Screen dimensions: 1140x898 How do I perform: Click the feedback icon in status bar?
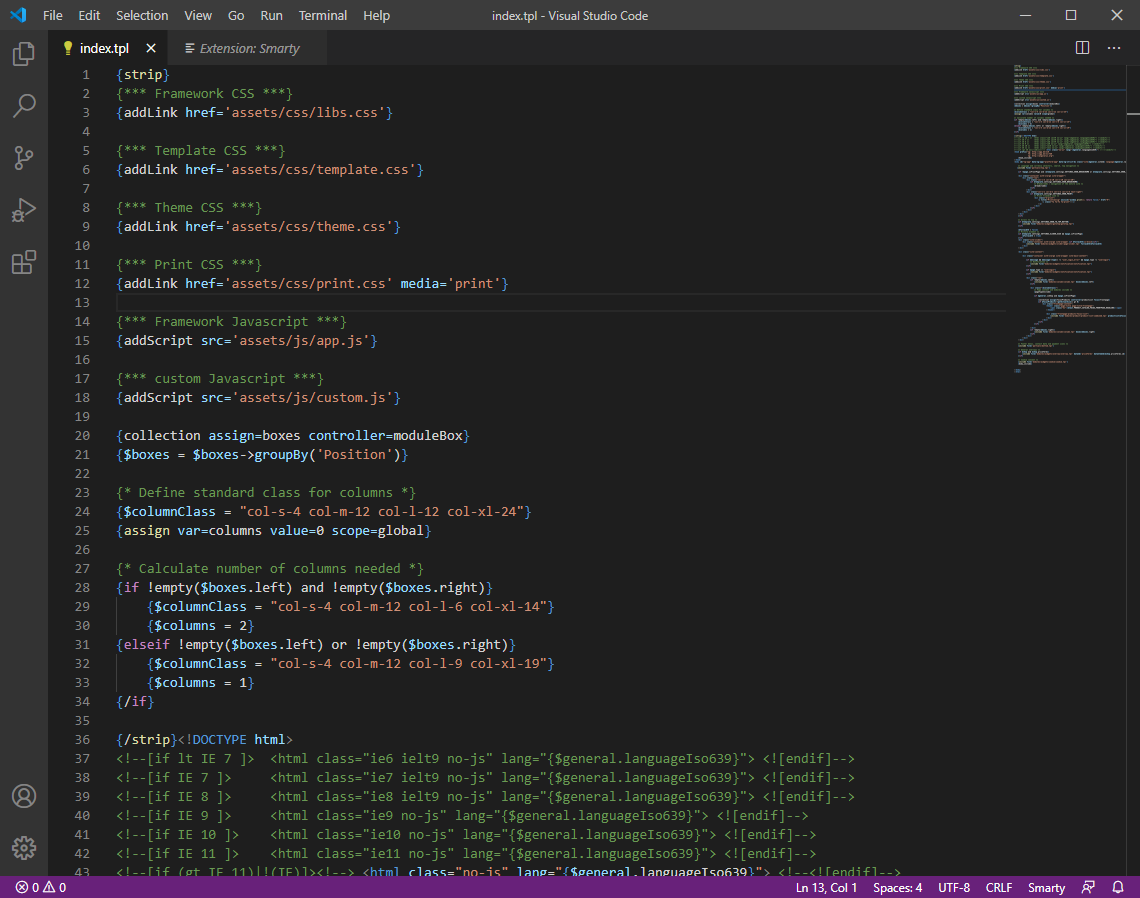tap(1088, 887)
